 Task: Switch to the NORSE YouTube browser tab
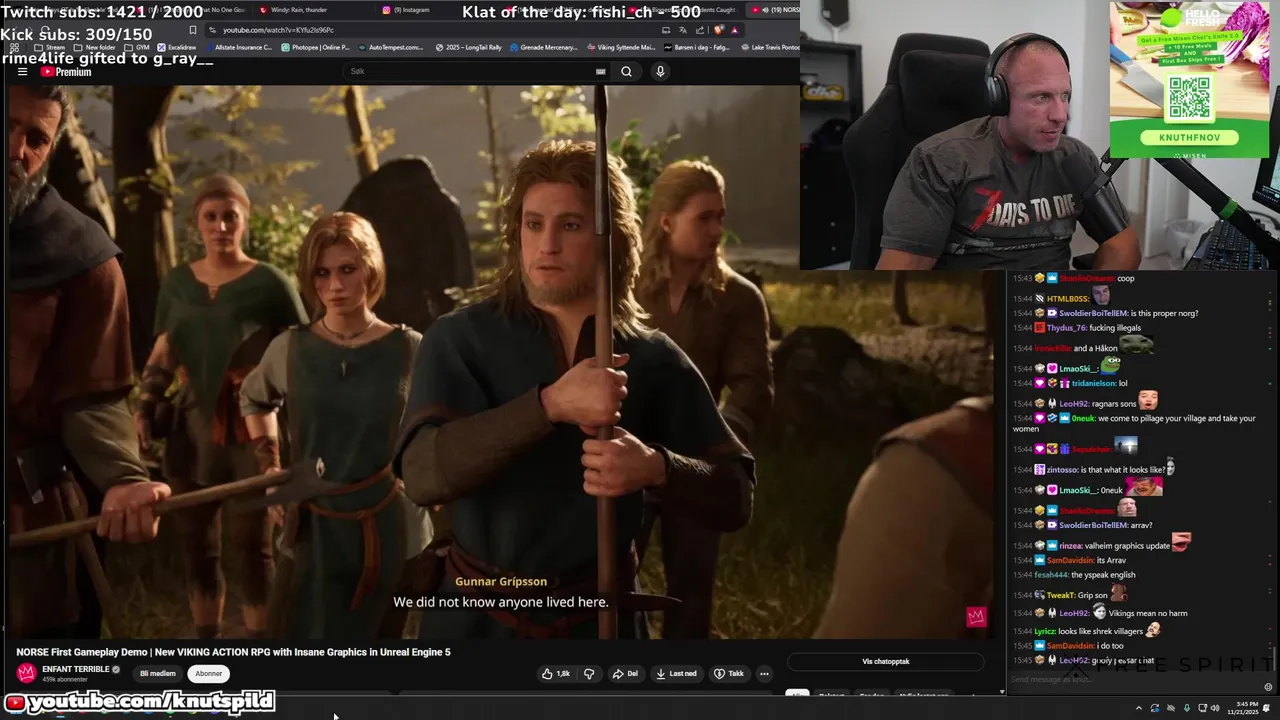[775, 10]
